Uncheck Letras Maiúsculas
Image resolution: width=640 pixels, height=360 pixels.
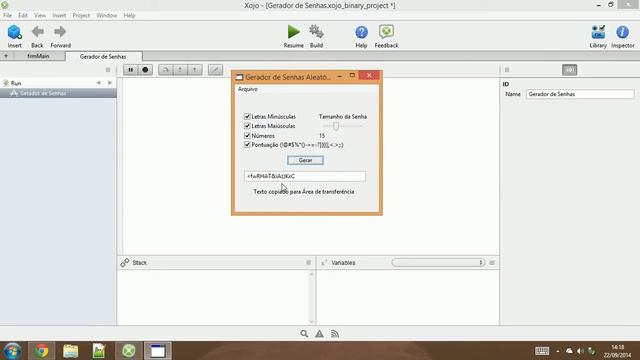(x=247, y=126)
